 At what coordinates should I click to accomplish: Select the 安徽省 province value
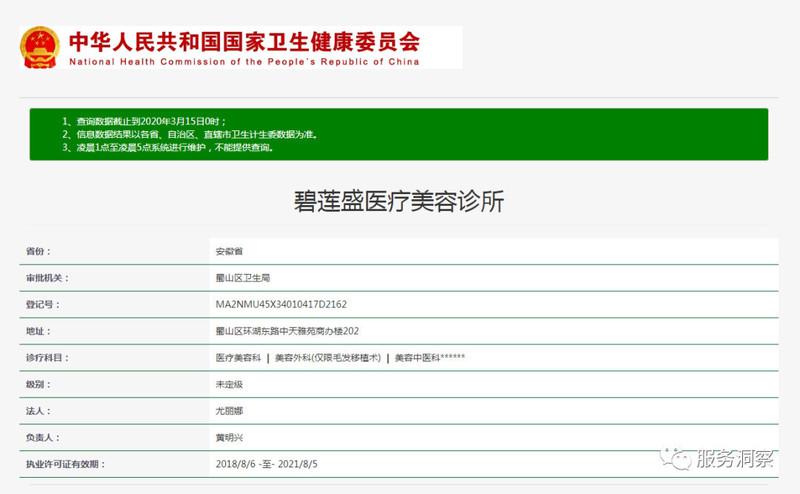[229, 251]
